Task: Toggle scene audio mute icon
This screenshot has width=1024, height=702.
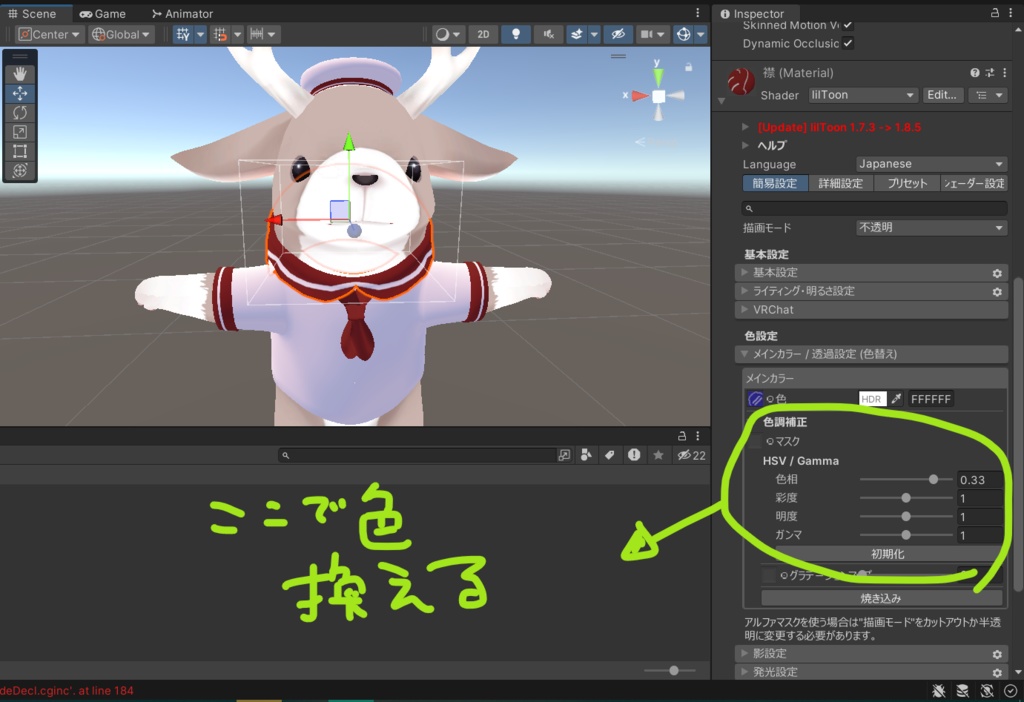Action: click(x=549, y=34)
